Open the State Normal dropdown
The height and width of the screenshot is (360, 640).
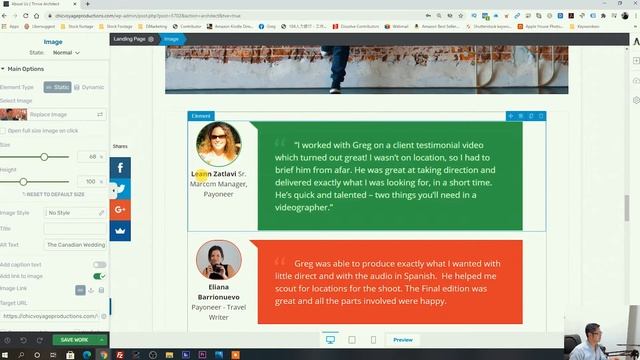click(66, 53)
